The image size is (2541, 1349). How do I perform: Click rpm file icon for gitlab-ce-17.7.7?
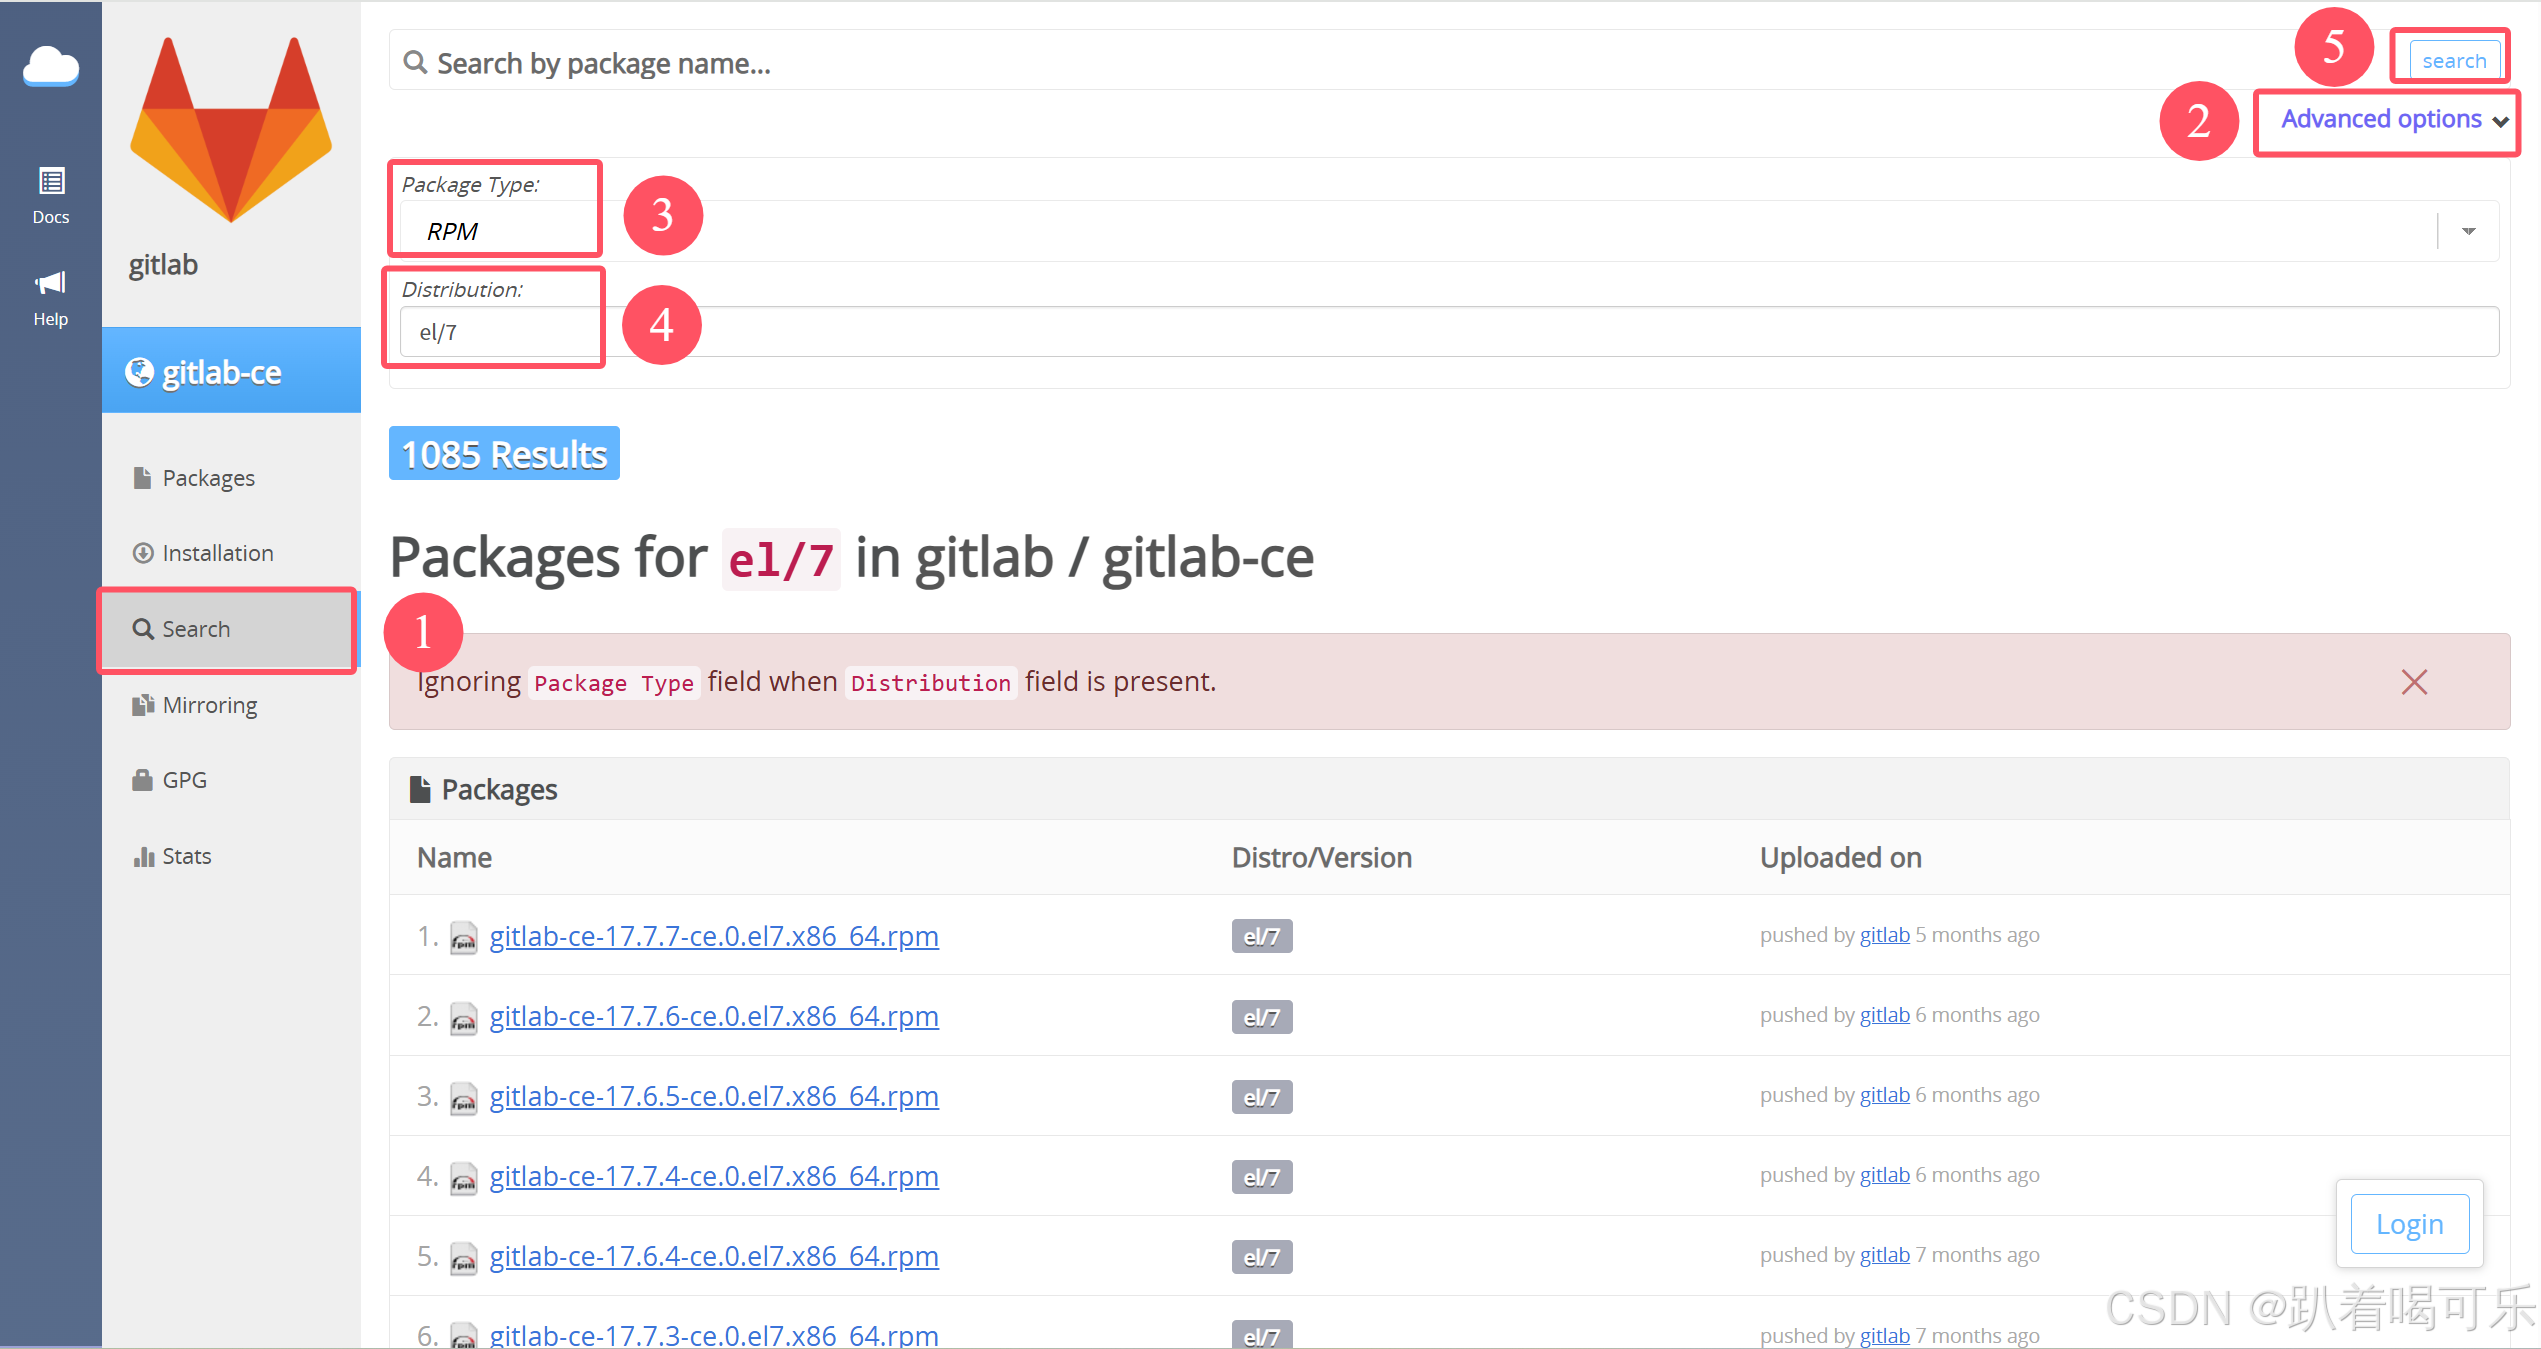[x=463, y=938]
